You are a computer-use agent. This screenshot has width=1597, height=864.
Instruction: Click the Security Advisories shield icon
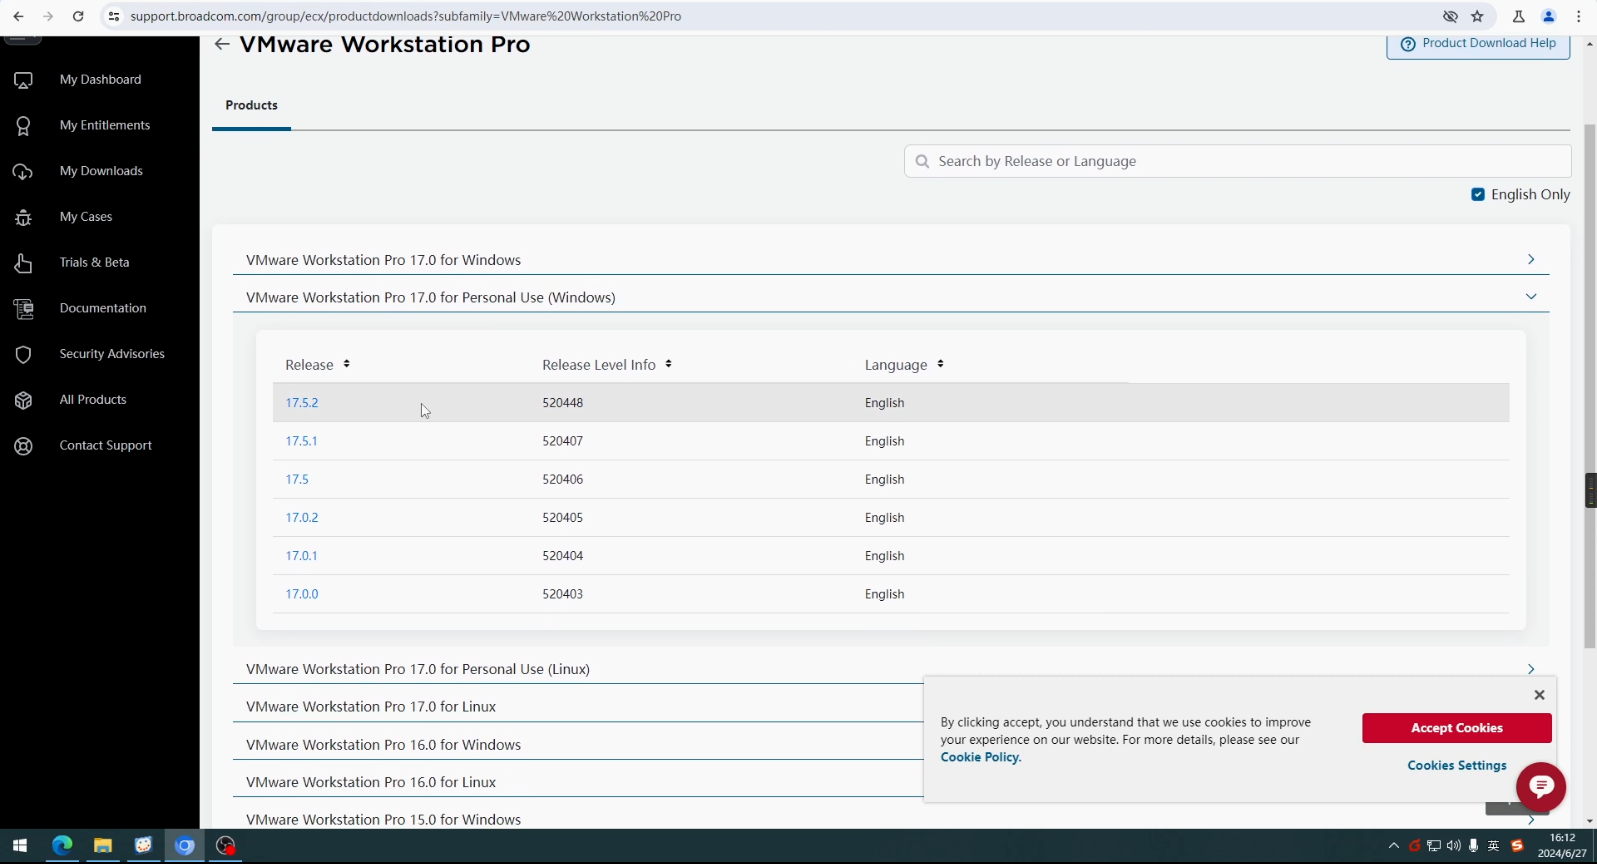pos(23,354)
